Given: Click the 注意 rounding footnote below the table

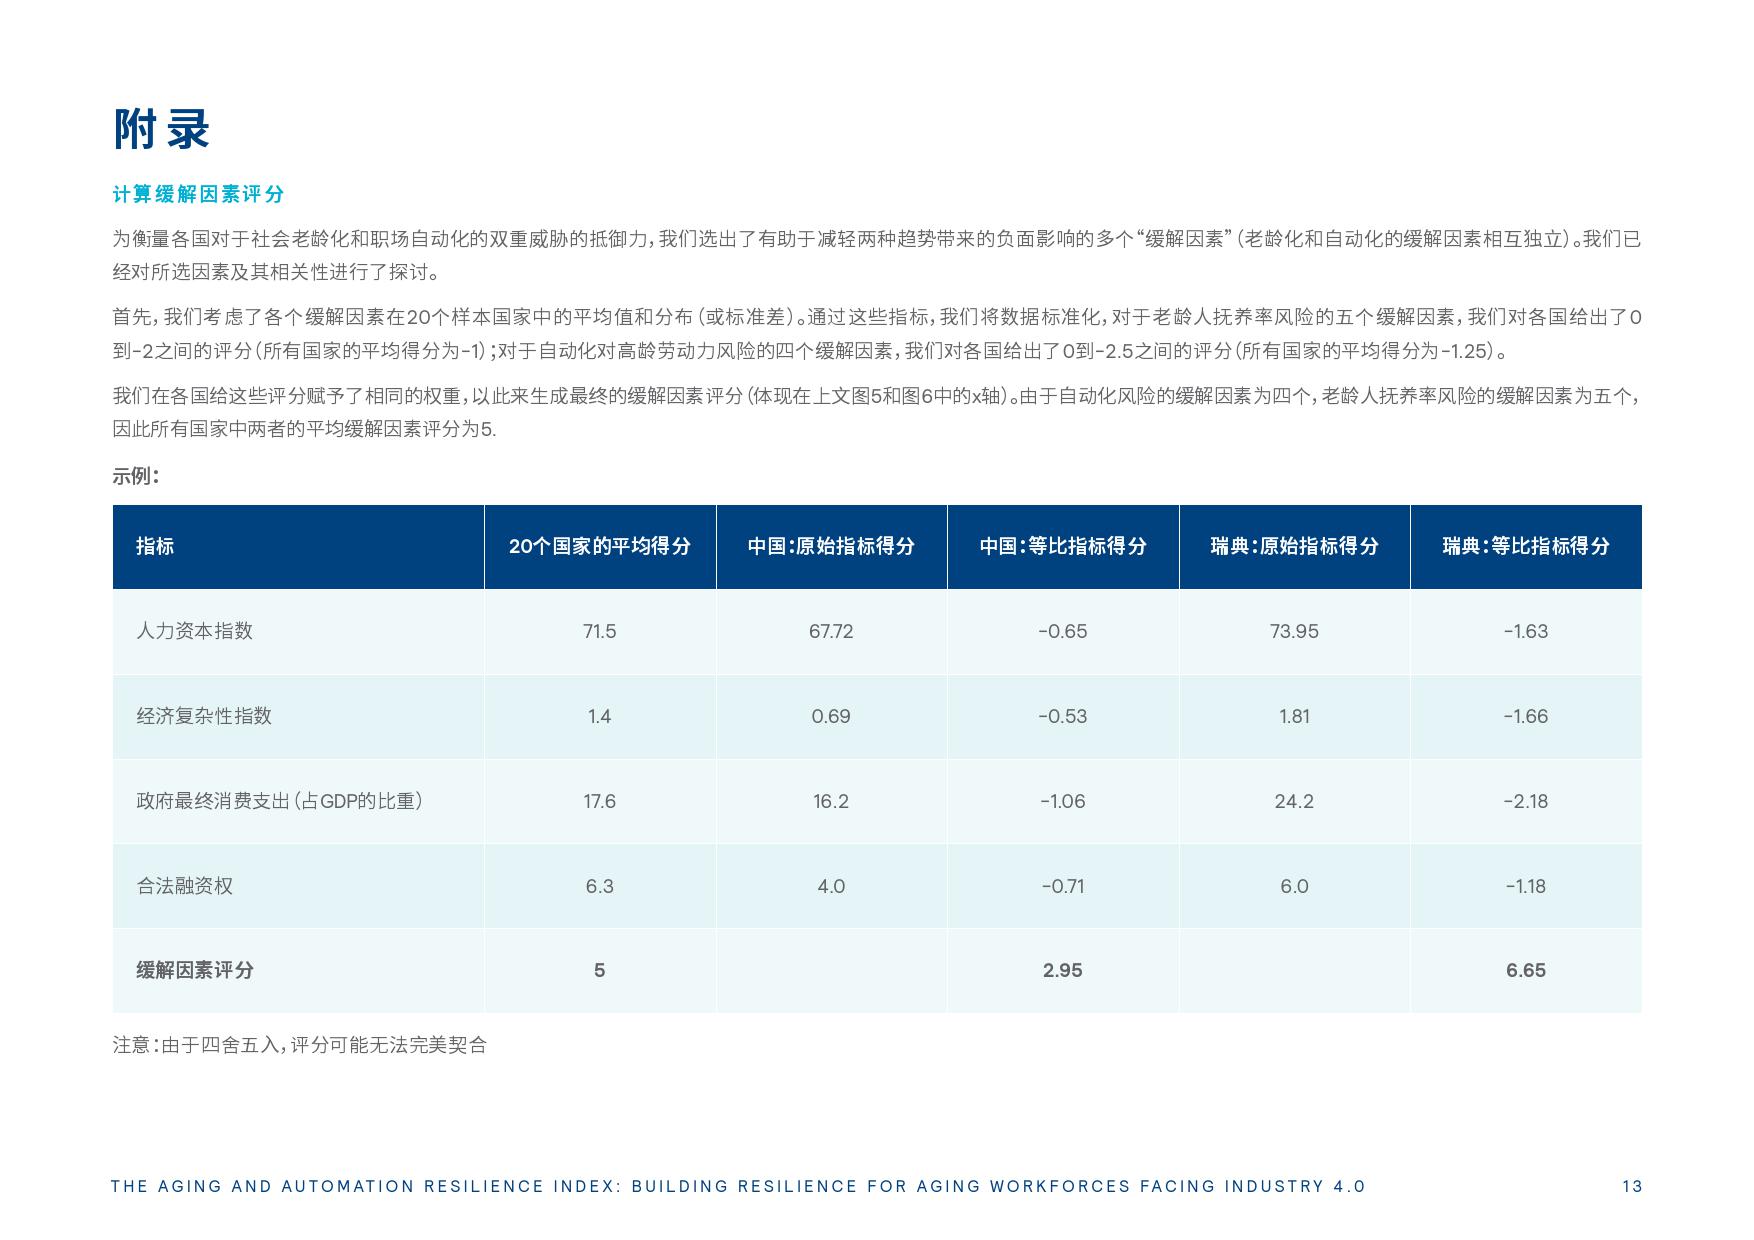Looking at the screenshot, I should point(299,1045).
